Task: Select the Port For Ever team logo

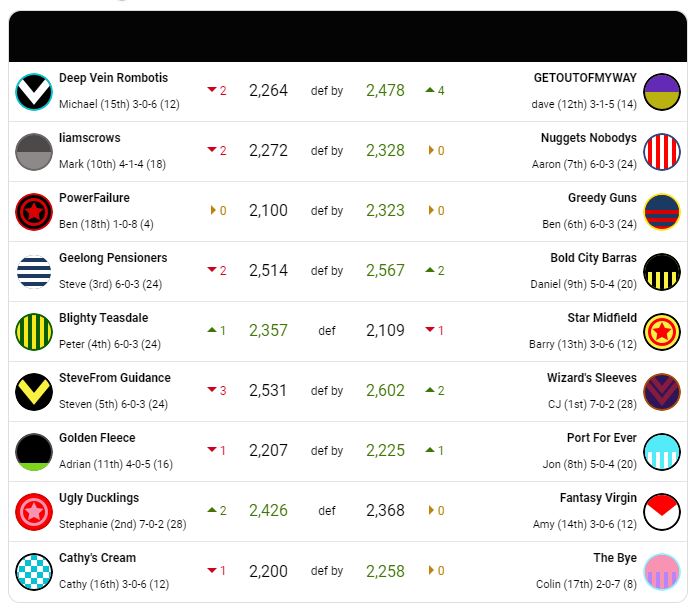Action: click(x=662, y=451)
